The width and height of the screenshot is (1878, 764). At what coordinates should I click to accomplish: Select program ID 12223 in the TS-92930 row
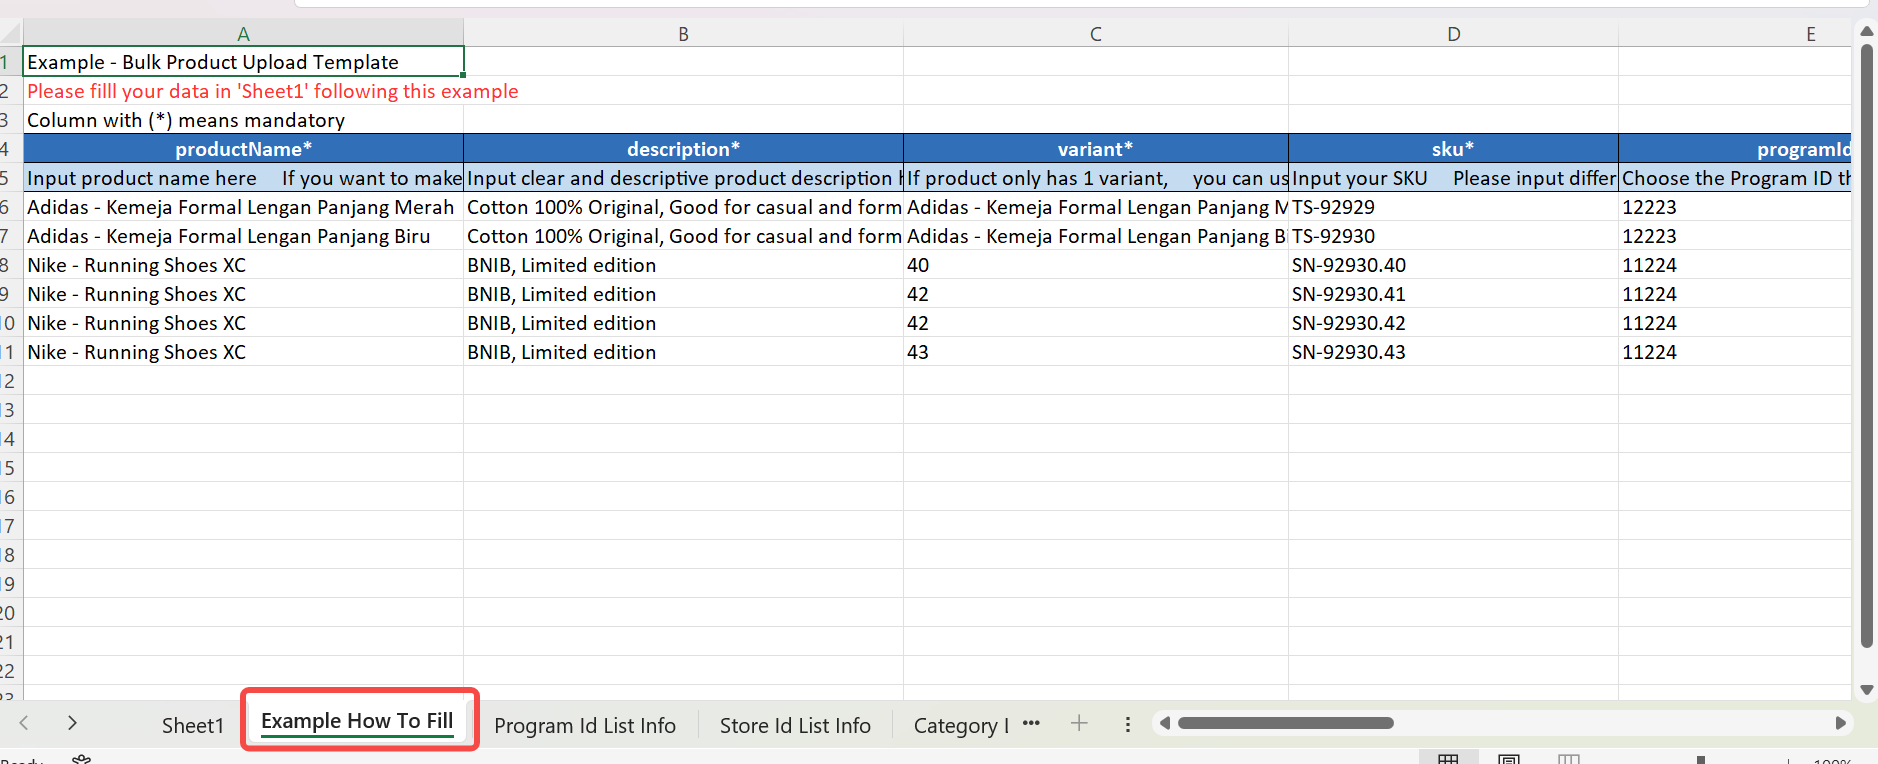pyautogui.click(x=1734, y=236)
